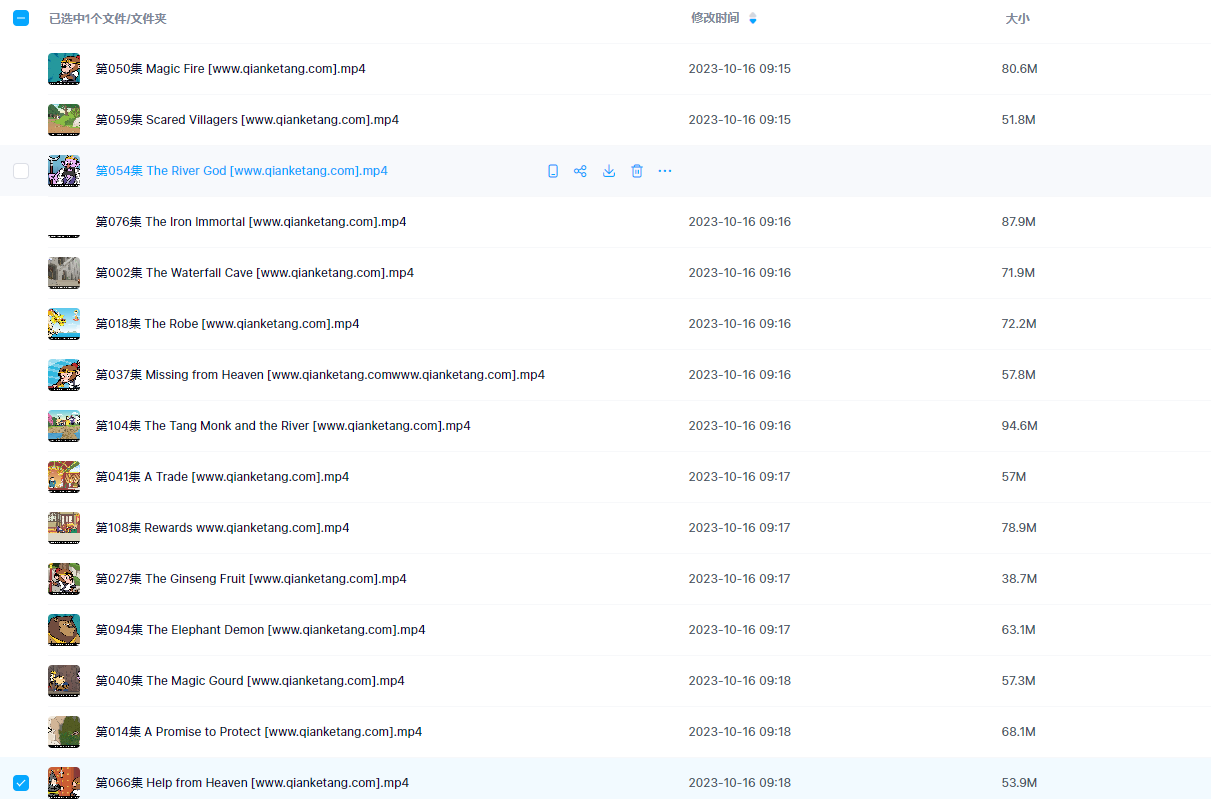Toggle the select-all checkbox in header
The width and height of the screenshot is (1211, 799).
(x=21, y=18)
